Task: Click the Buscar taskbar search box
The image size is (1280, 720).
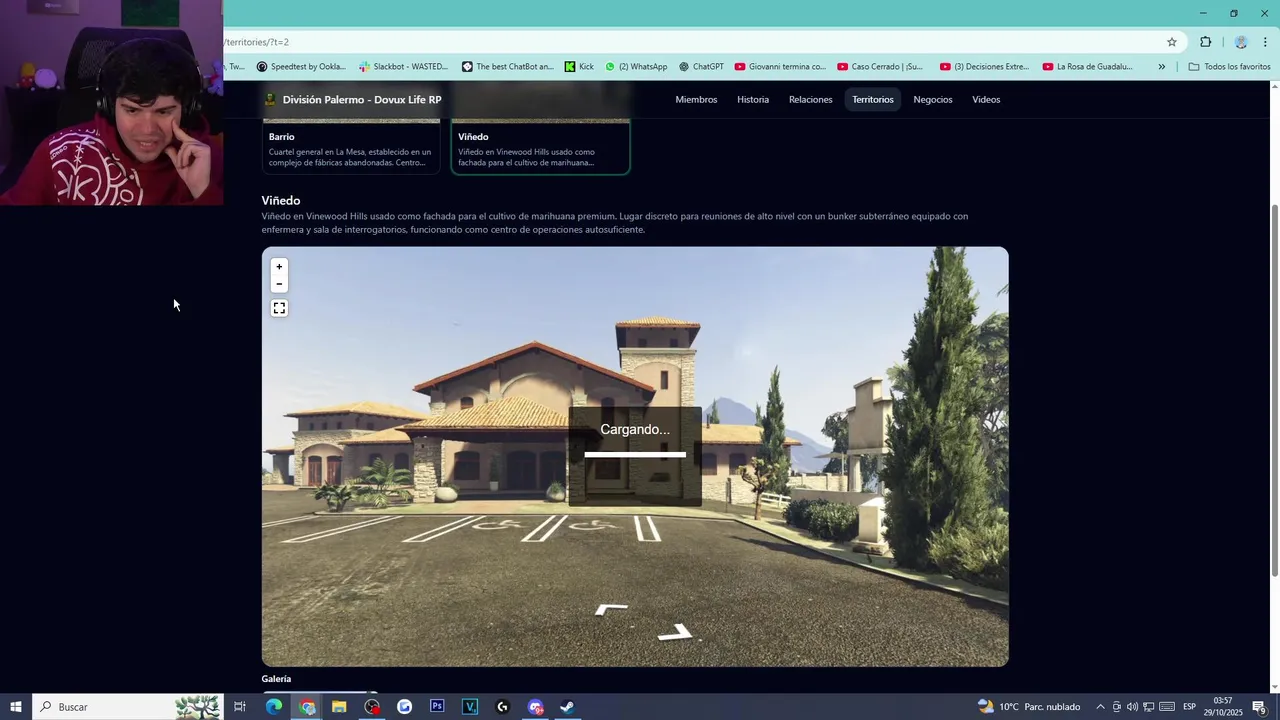Action: (128, 707)
